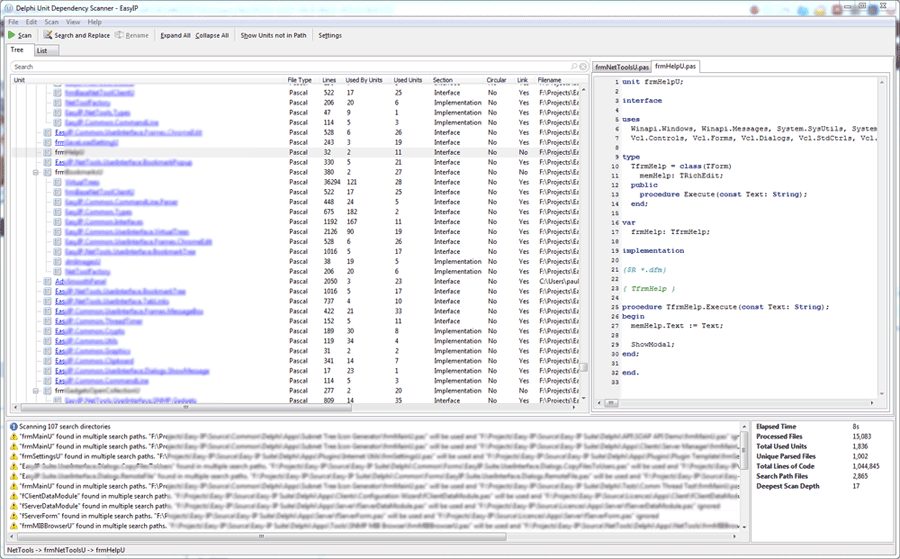Click the green Scan play icon
The height and width of the screenshot is (559, 900).
point(12,35)
